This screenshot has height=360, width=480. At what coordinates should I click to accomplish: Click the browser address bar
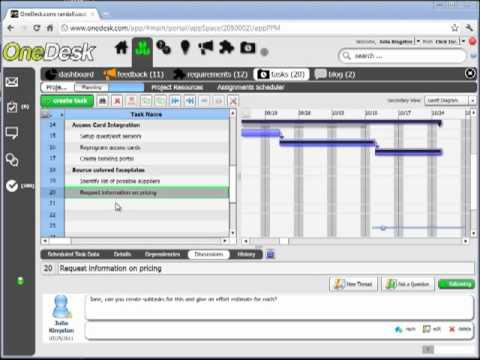253,28
